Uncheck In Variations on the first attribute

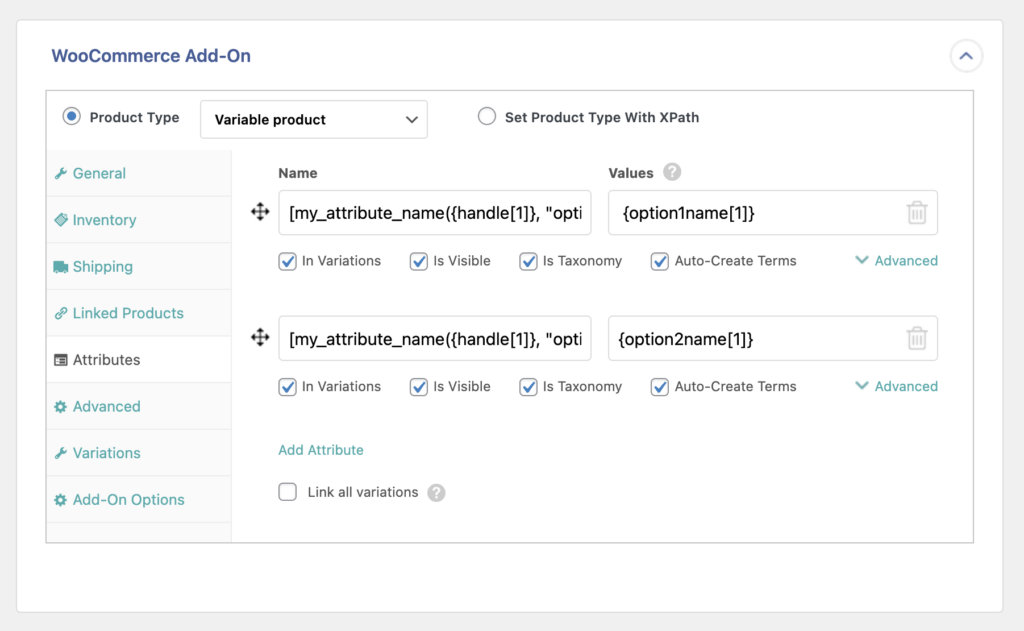point(289,261)
